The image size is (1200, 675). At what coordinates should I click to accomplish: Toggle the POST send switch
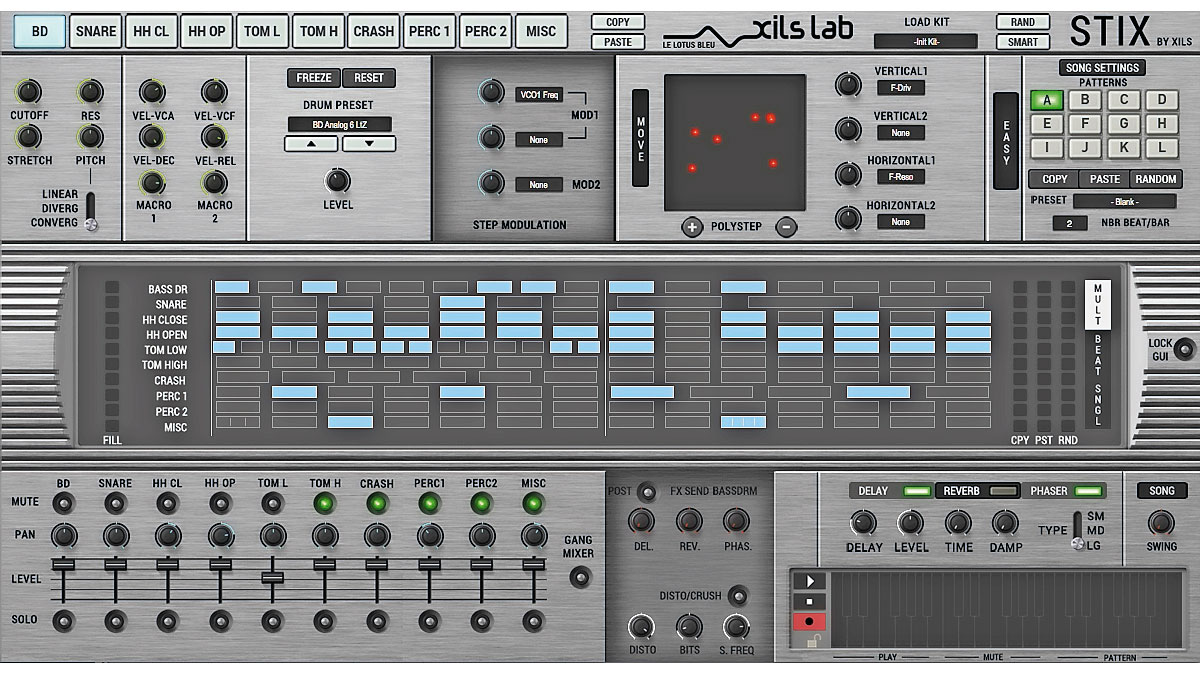point(647,491)
